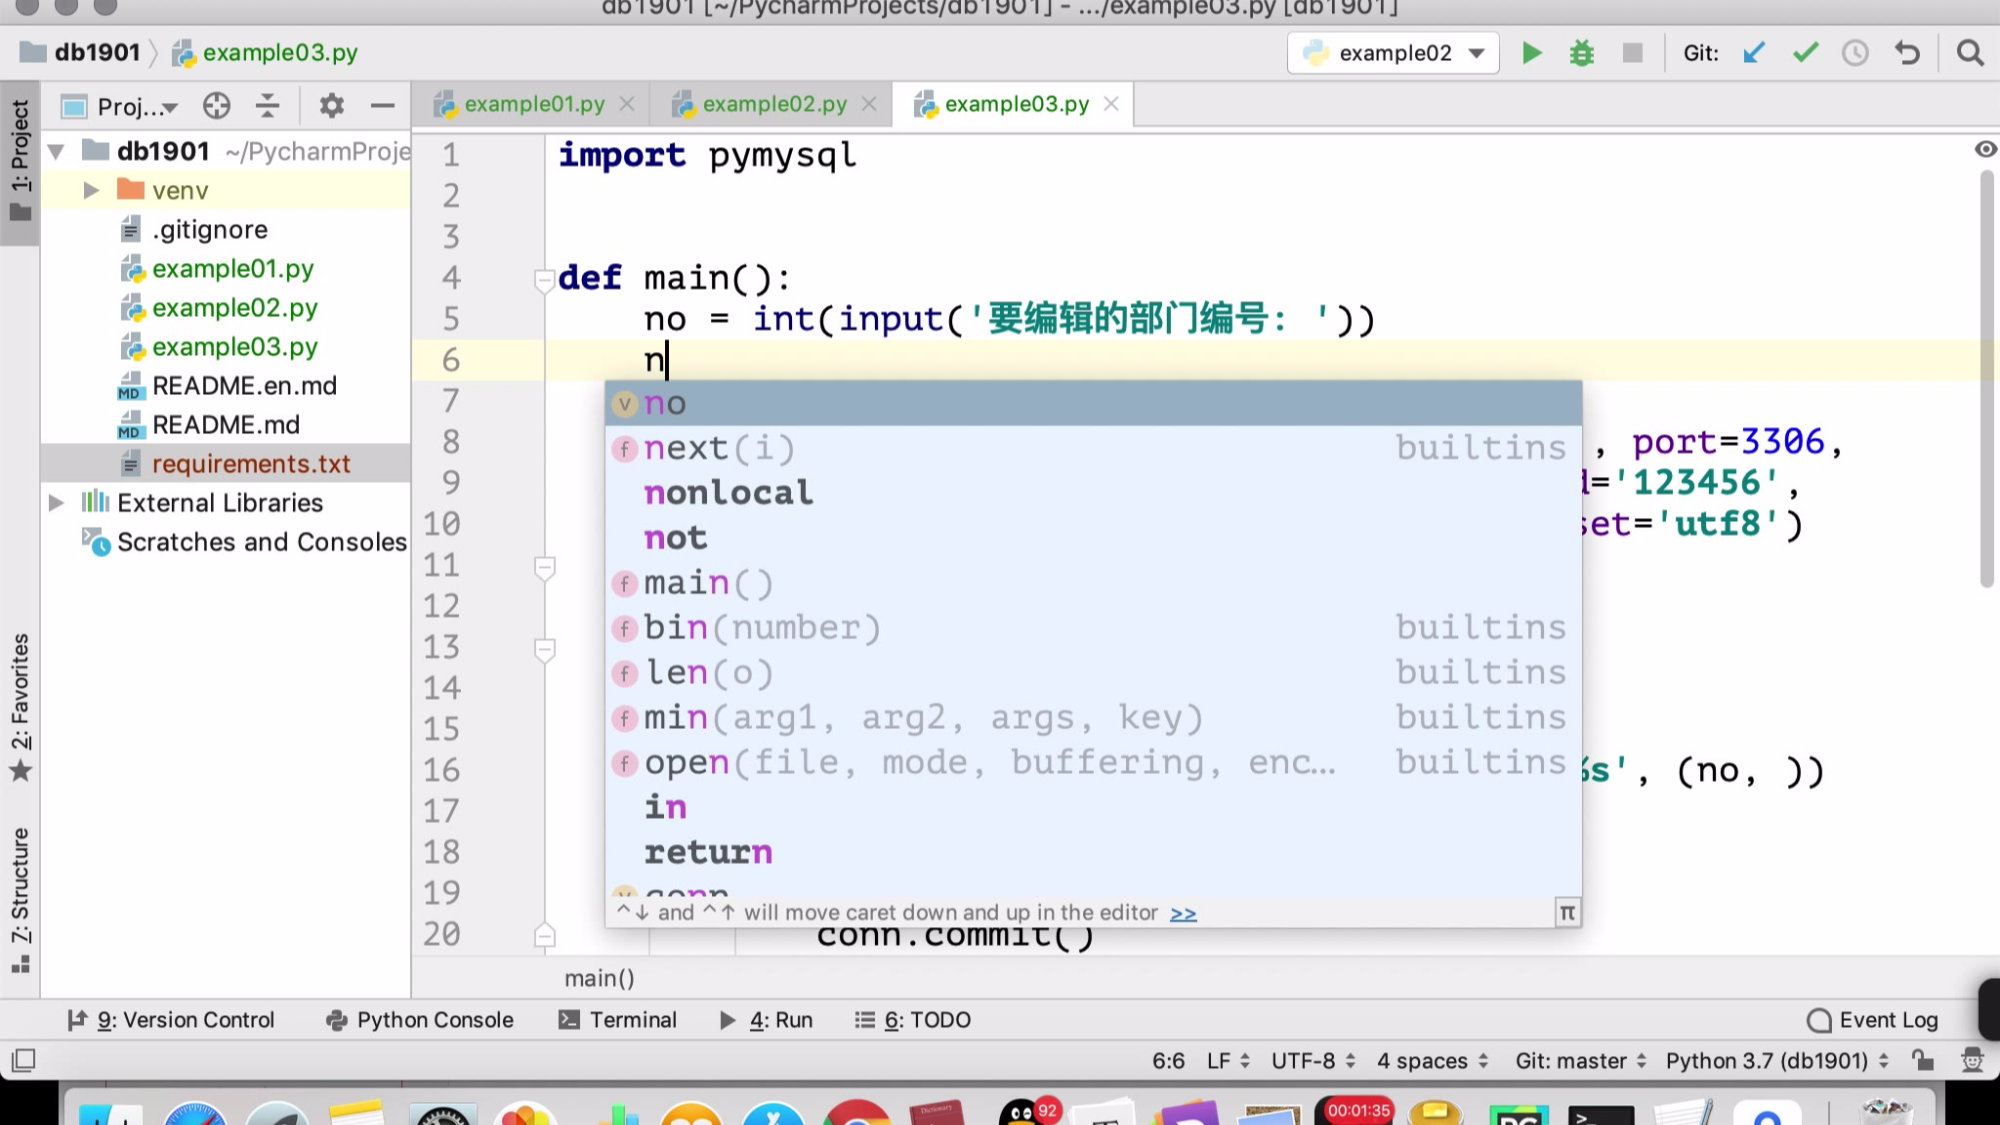
Task: Click the '>>' link in completion hint
Action: (x=1183, y=913)
